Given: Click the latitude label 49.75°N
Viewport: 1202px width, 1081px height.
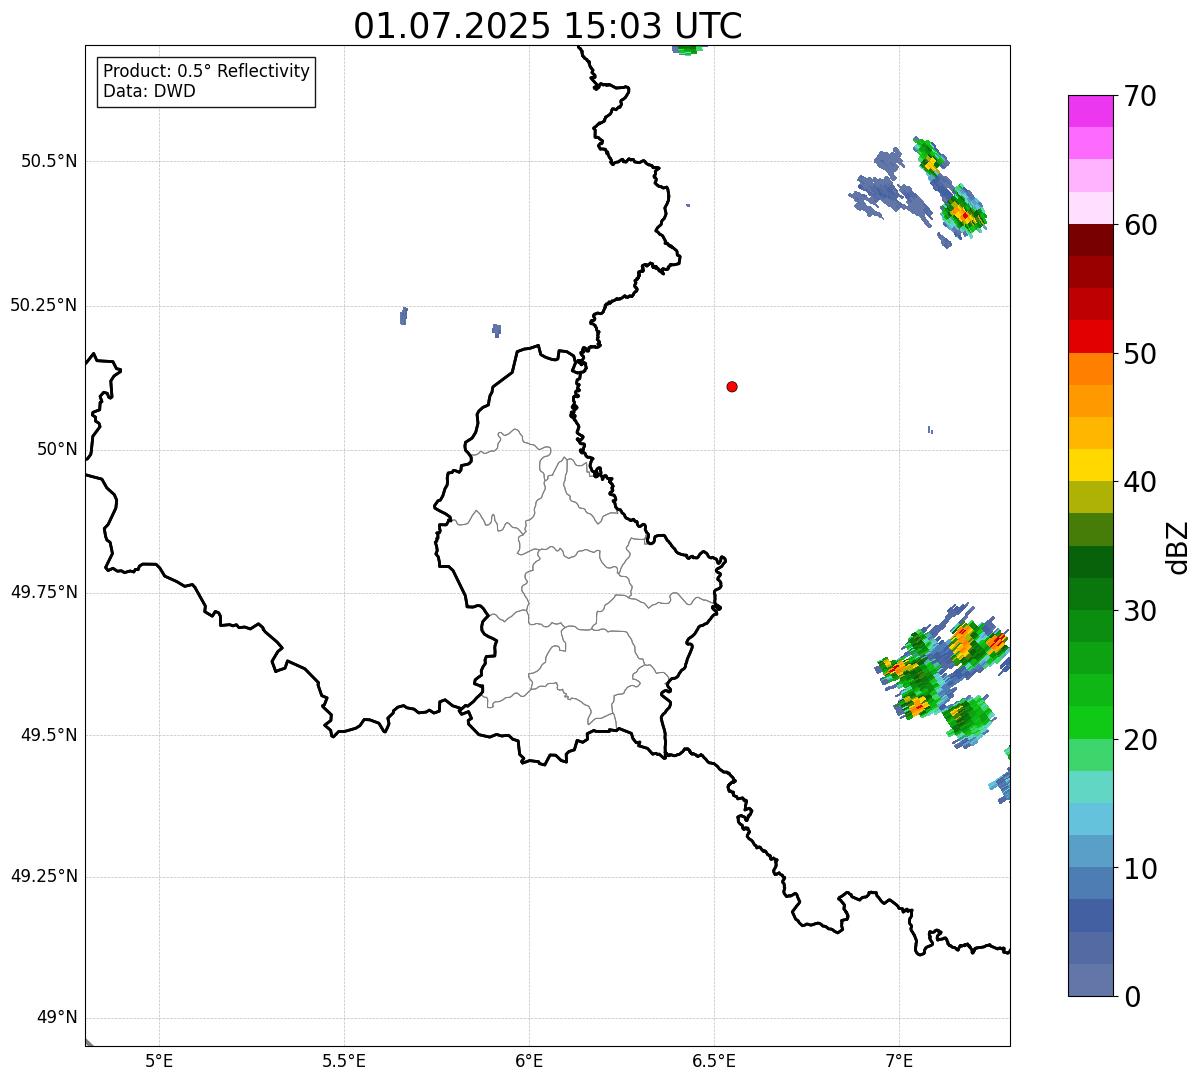Looking at the screenshot, I should click(44, 592).
